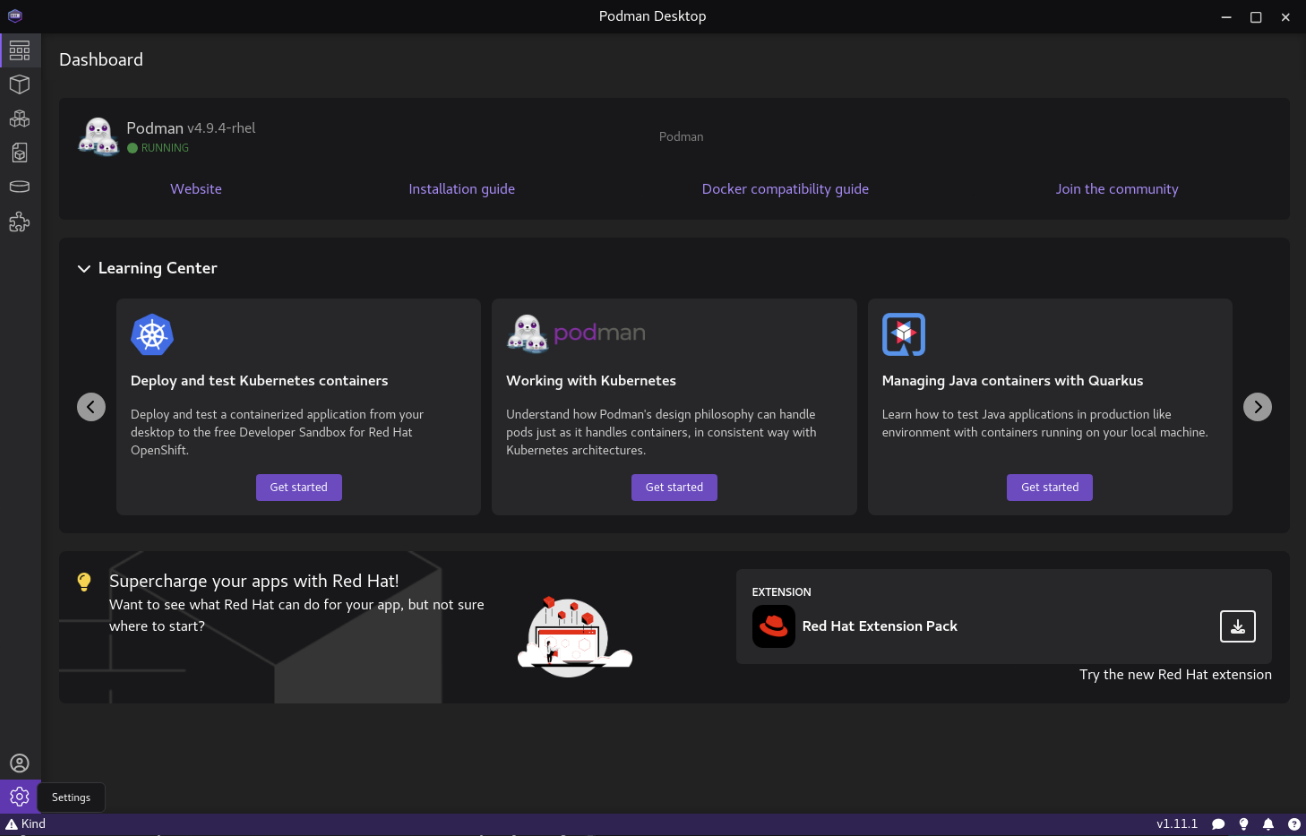Screen dimensions: 1306x836
Task: Click the v1.11.1 version label
Action: coord(1177,824)
